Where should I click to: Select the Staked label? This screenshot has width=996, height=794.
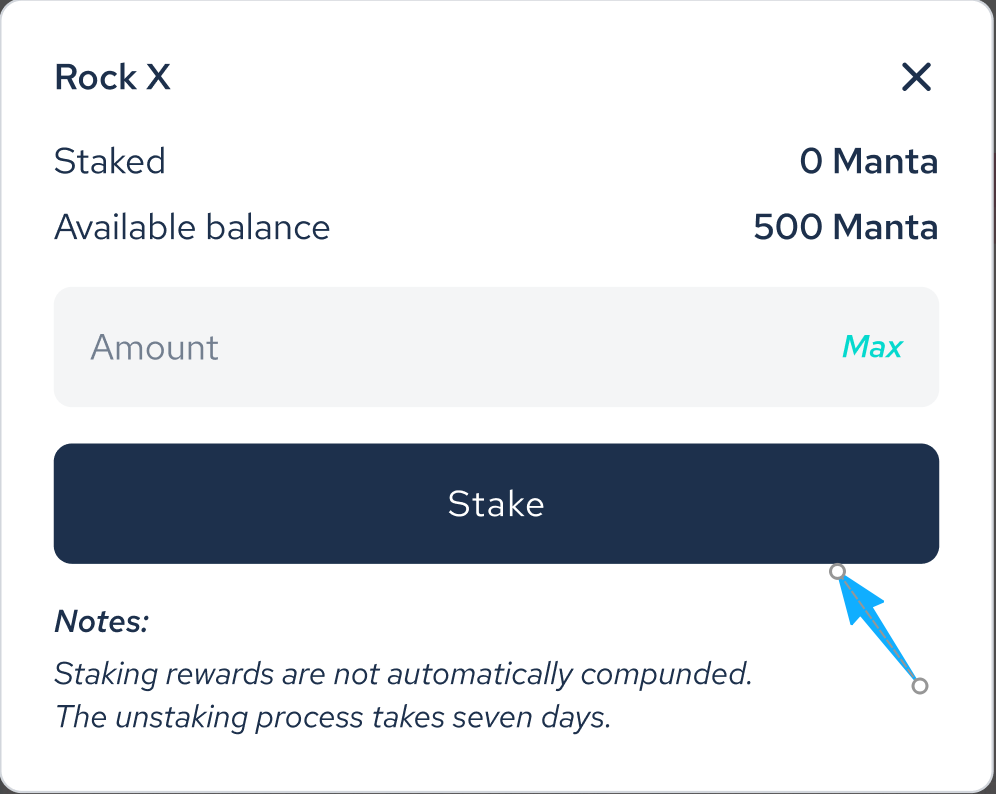[x=109, y=161]
